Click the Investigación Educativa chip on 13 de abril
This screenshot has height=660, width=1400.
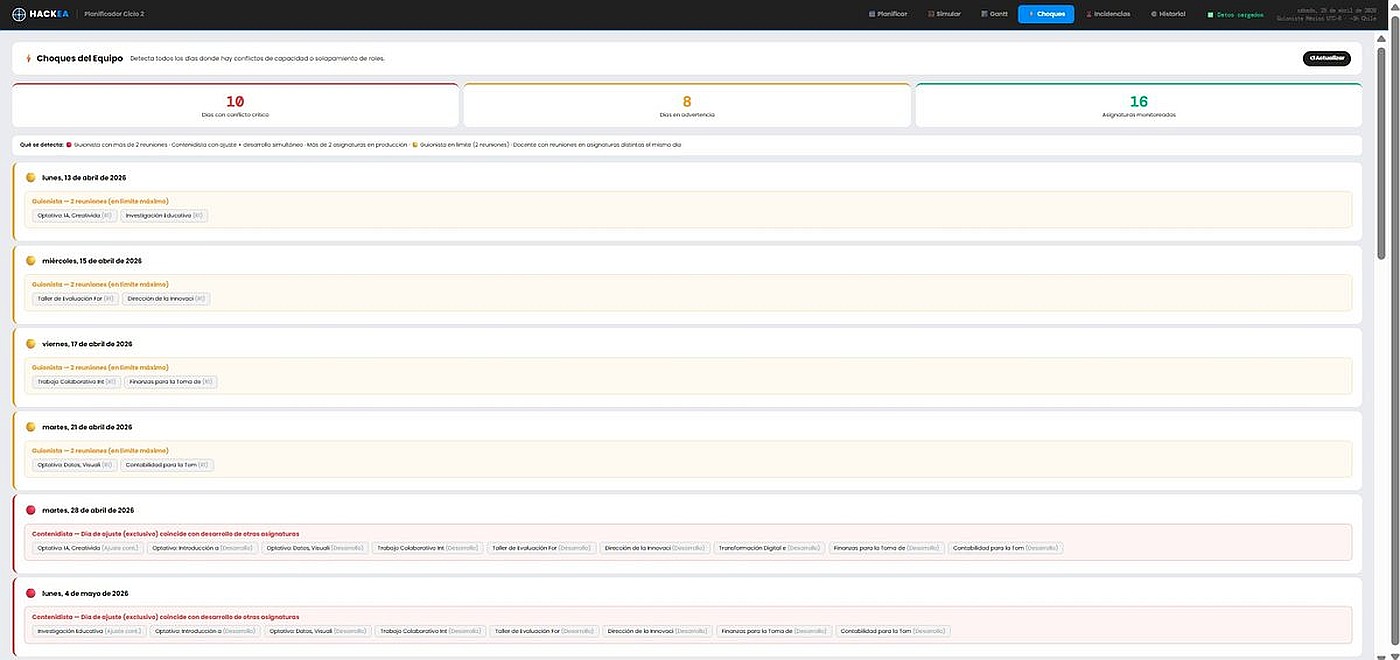pyautogui.click(x=164, y=215)
